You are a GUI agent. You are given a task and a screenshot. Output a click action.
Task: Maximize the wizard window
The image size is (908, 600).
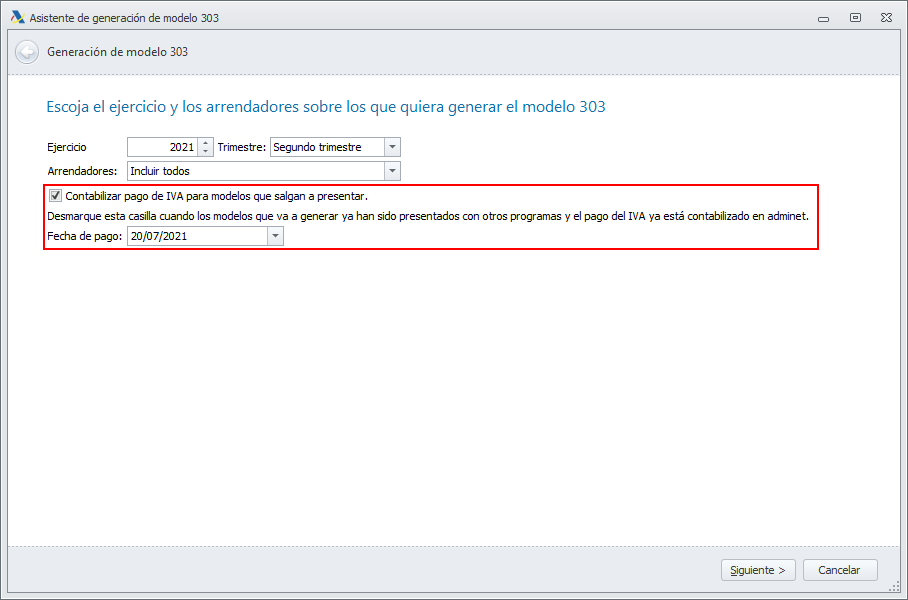click(855, 18)
